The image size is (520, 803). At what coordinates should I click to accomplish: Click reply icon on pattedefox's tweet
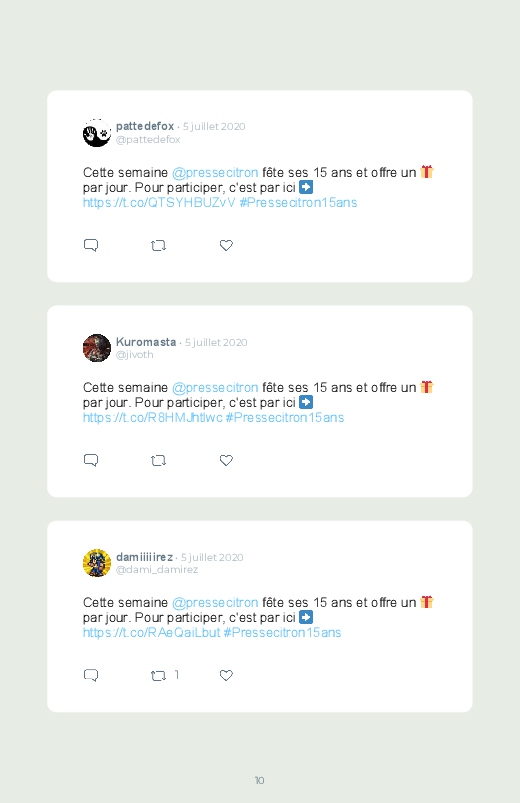(91, 245)
